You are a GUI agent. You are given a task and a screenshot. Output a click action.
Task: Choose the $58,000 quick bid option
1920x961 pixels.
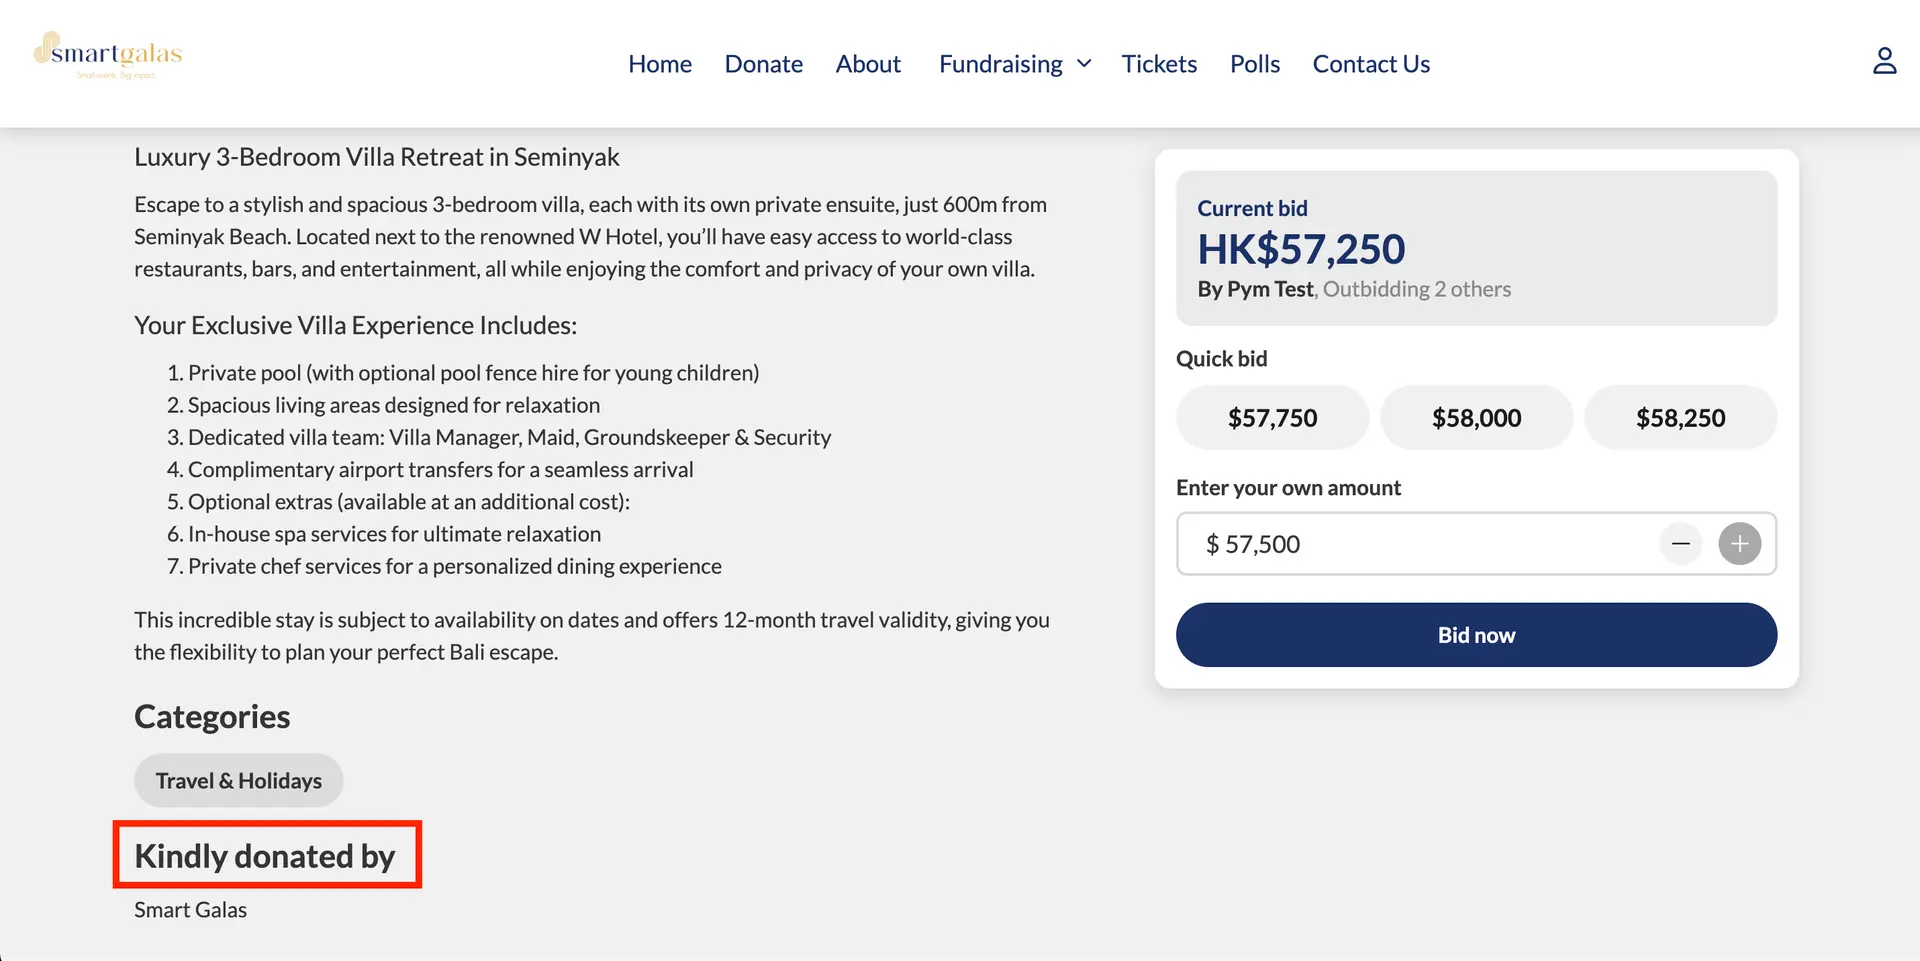1476,418
